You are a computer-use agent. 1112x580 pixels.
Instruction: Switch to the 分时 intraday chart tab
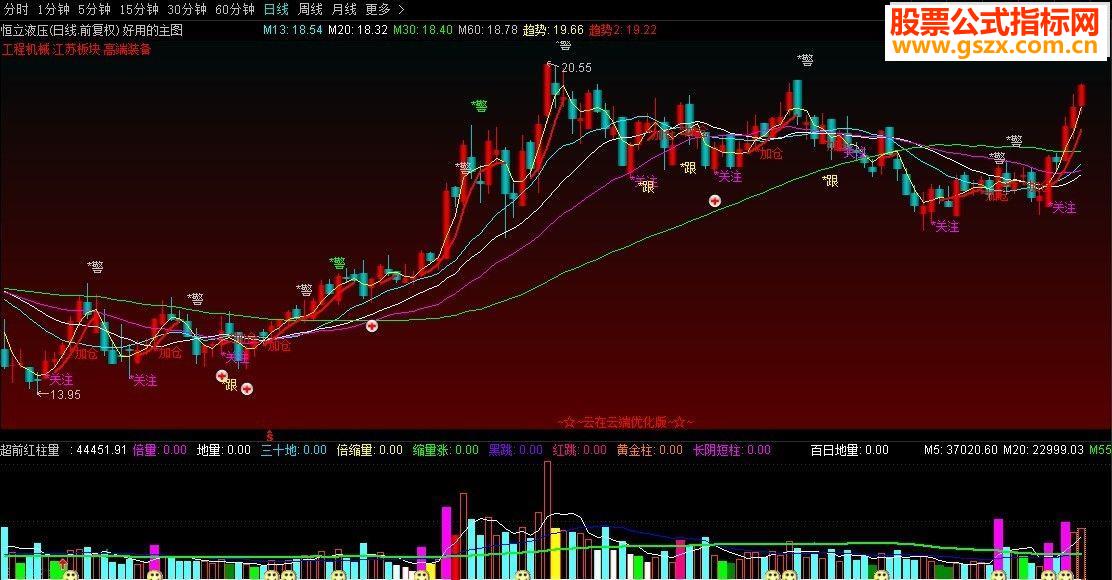(x=16, y=9)
